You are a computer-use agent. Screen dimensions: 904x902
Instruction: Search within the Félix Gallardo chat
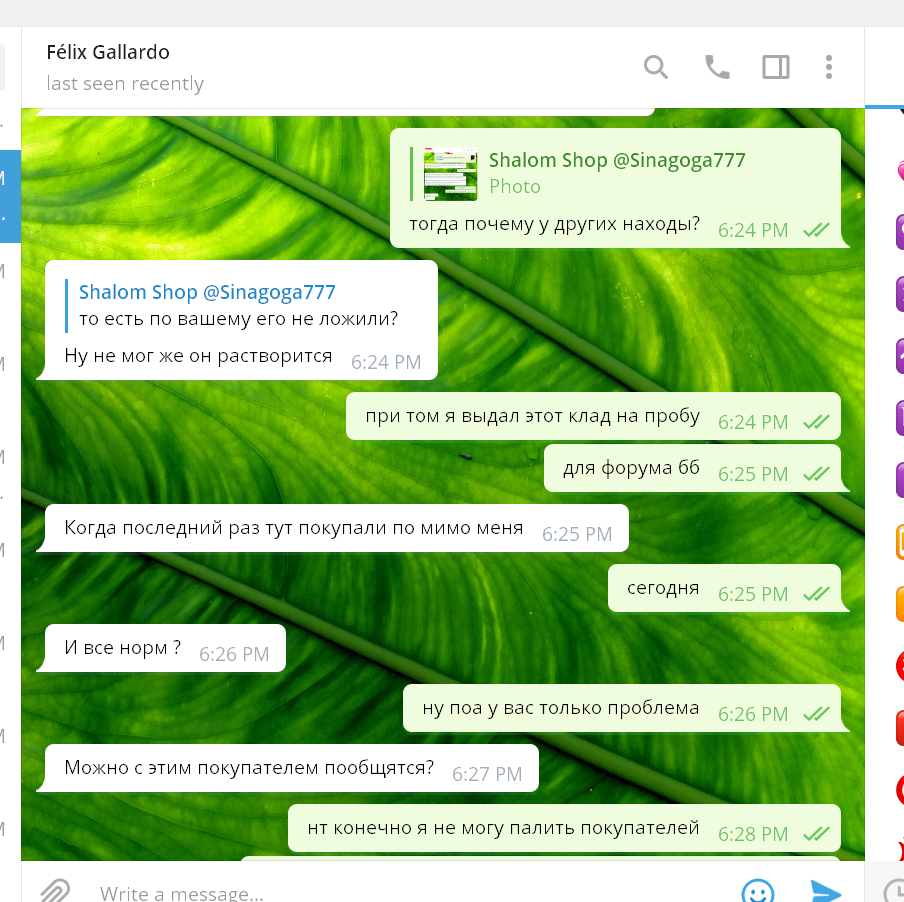tap(655, 67)
